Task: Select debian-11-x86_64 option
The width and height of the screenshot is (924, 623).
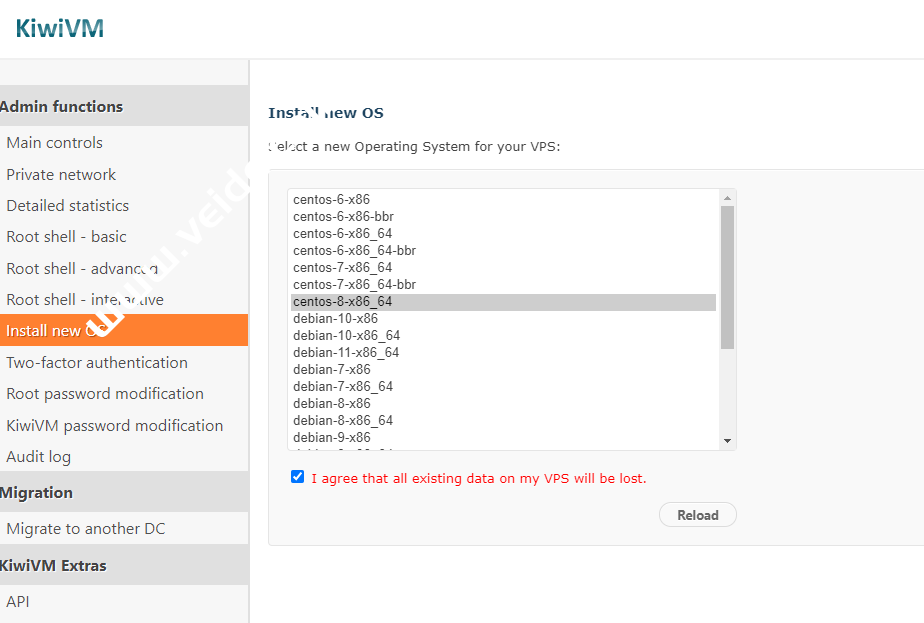Action: [503, 352]
